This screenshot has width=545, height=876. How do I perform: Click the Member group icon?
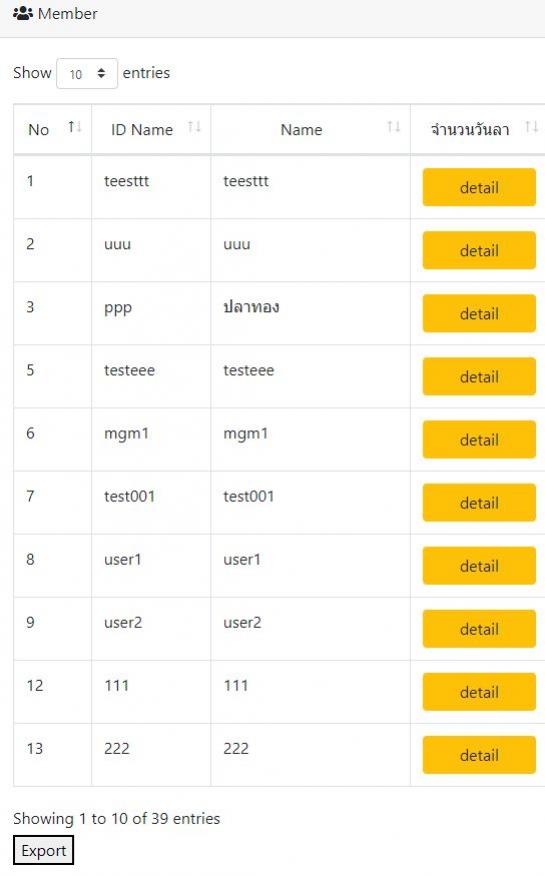[23, 13]
